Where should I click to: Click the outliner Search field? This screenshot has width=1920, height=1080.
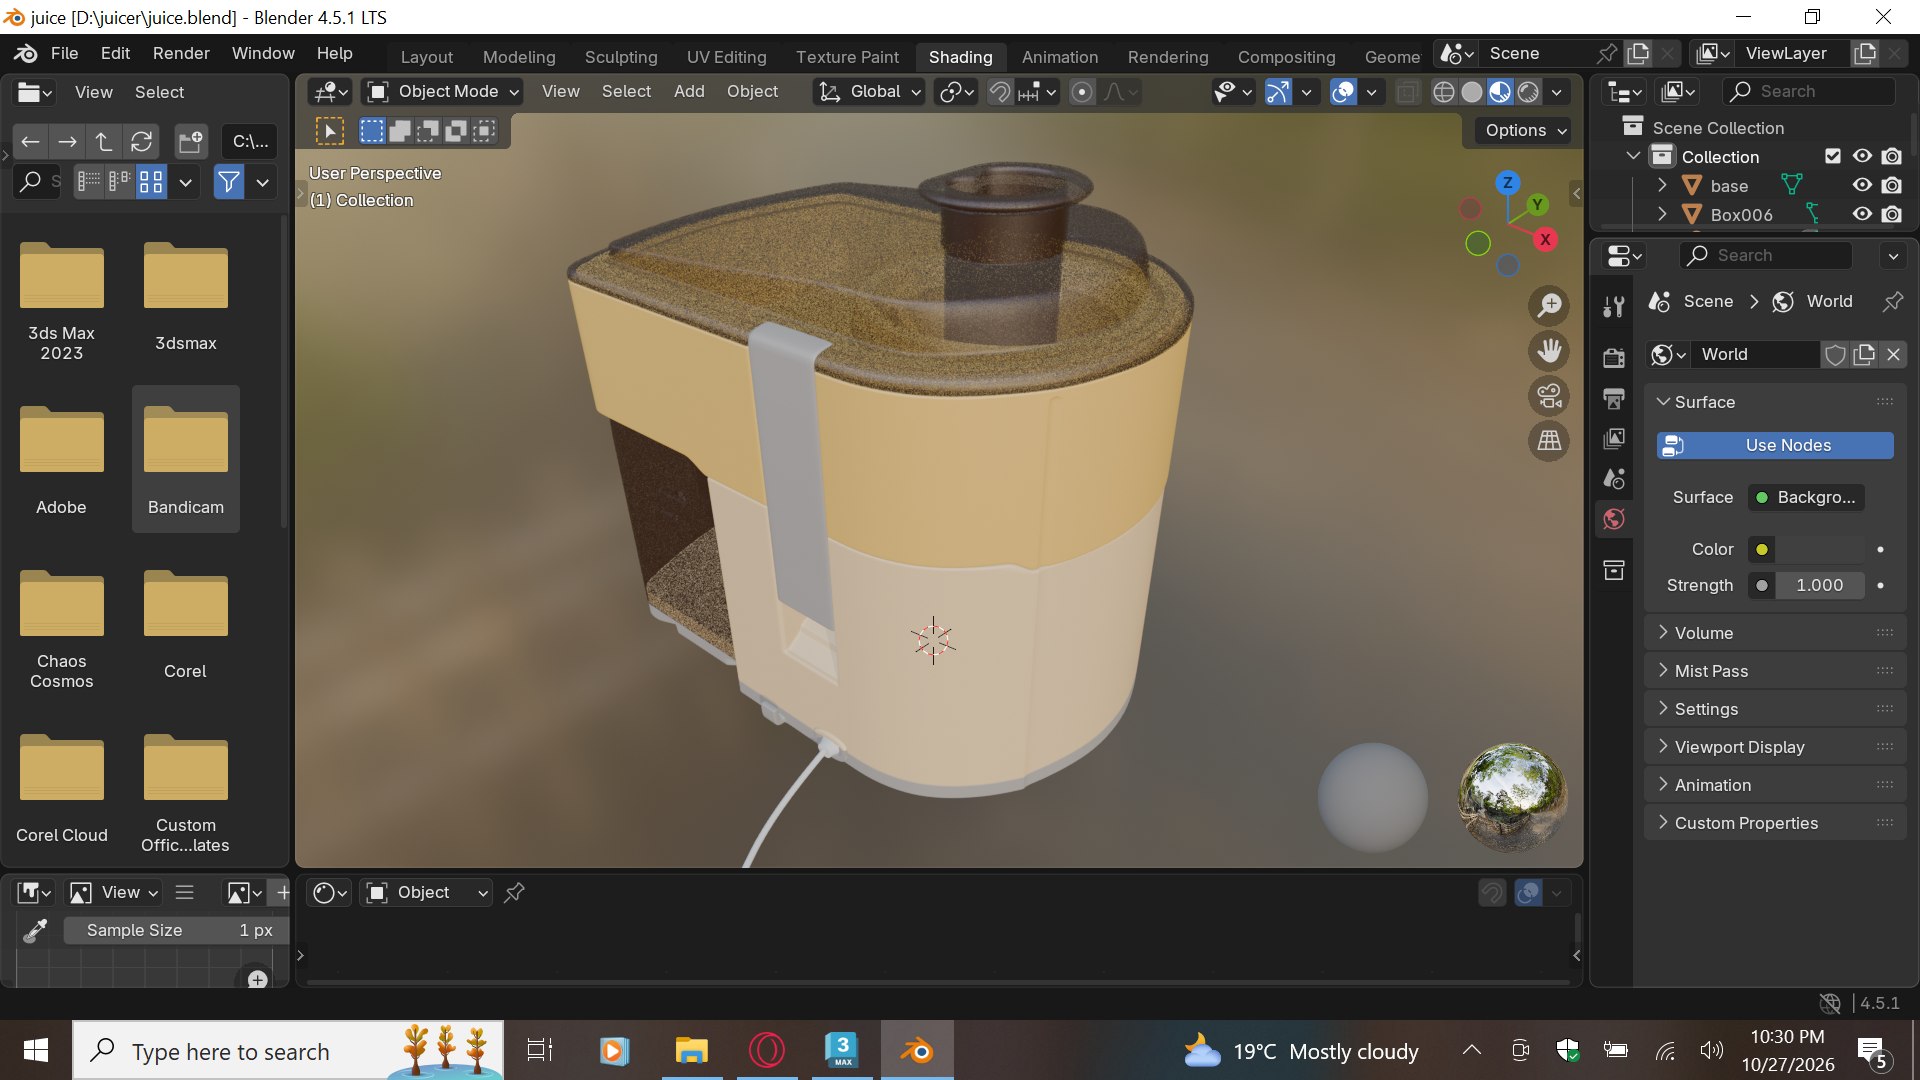point(1810,91)
